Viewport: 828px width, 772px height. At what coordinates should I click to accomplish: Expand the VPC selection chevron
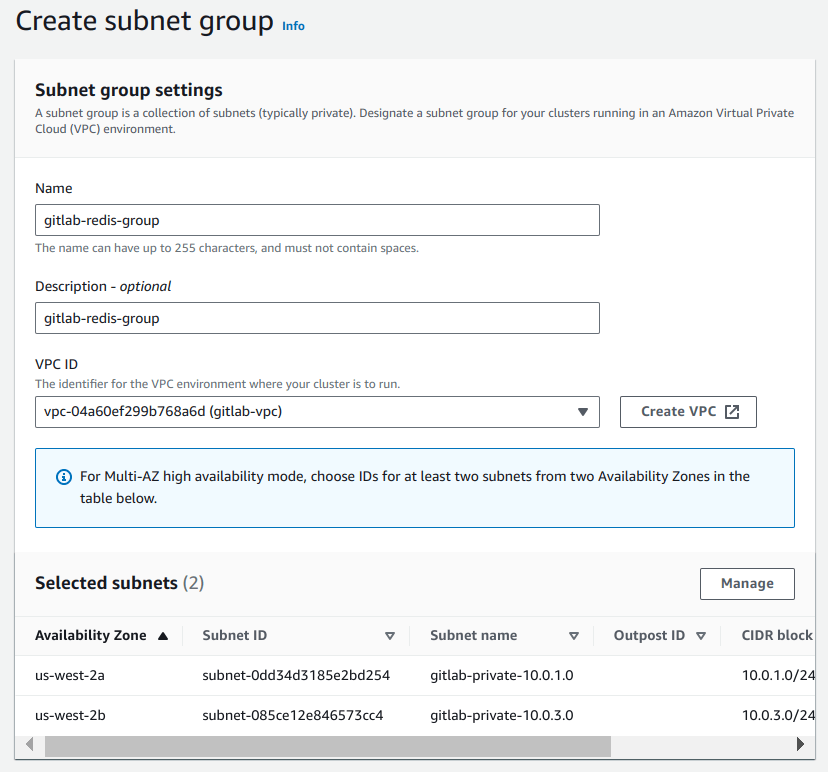tap(584, 411)
